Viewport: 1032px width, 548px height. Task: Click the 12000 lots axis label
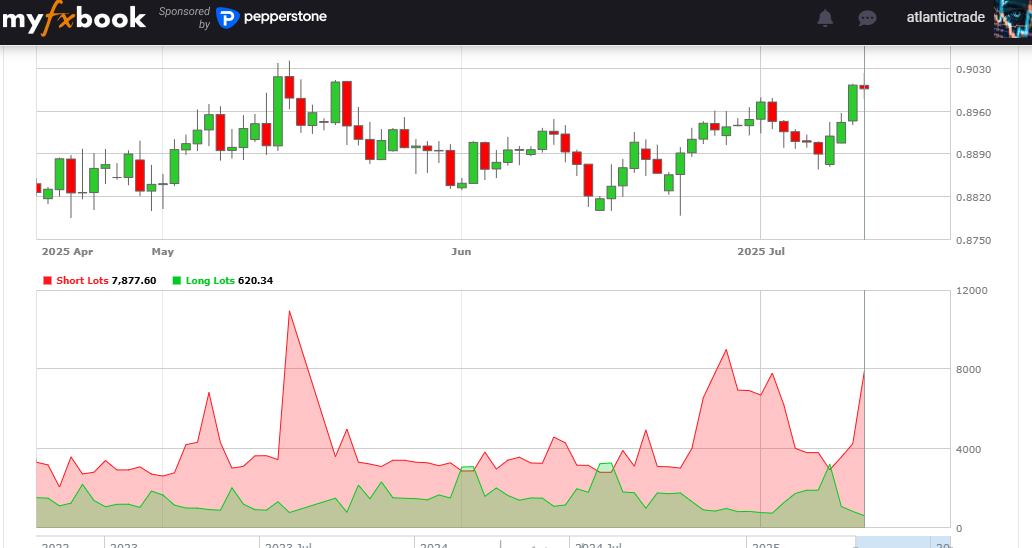(x=971, y=291)
